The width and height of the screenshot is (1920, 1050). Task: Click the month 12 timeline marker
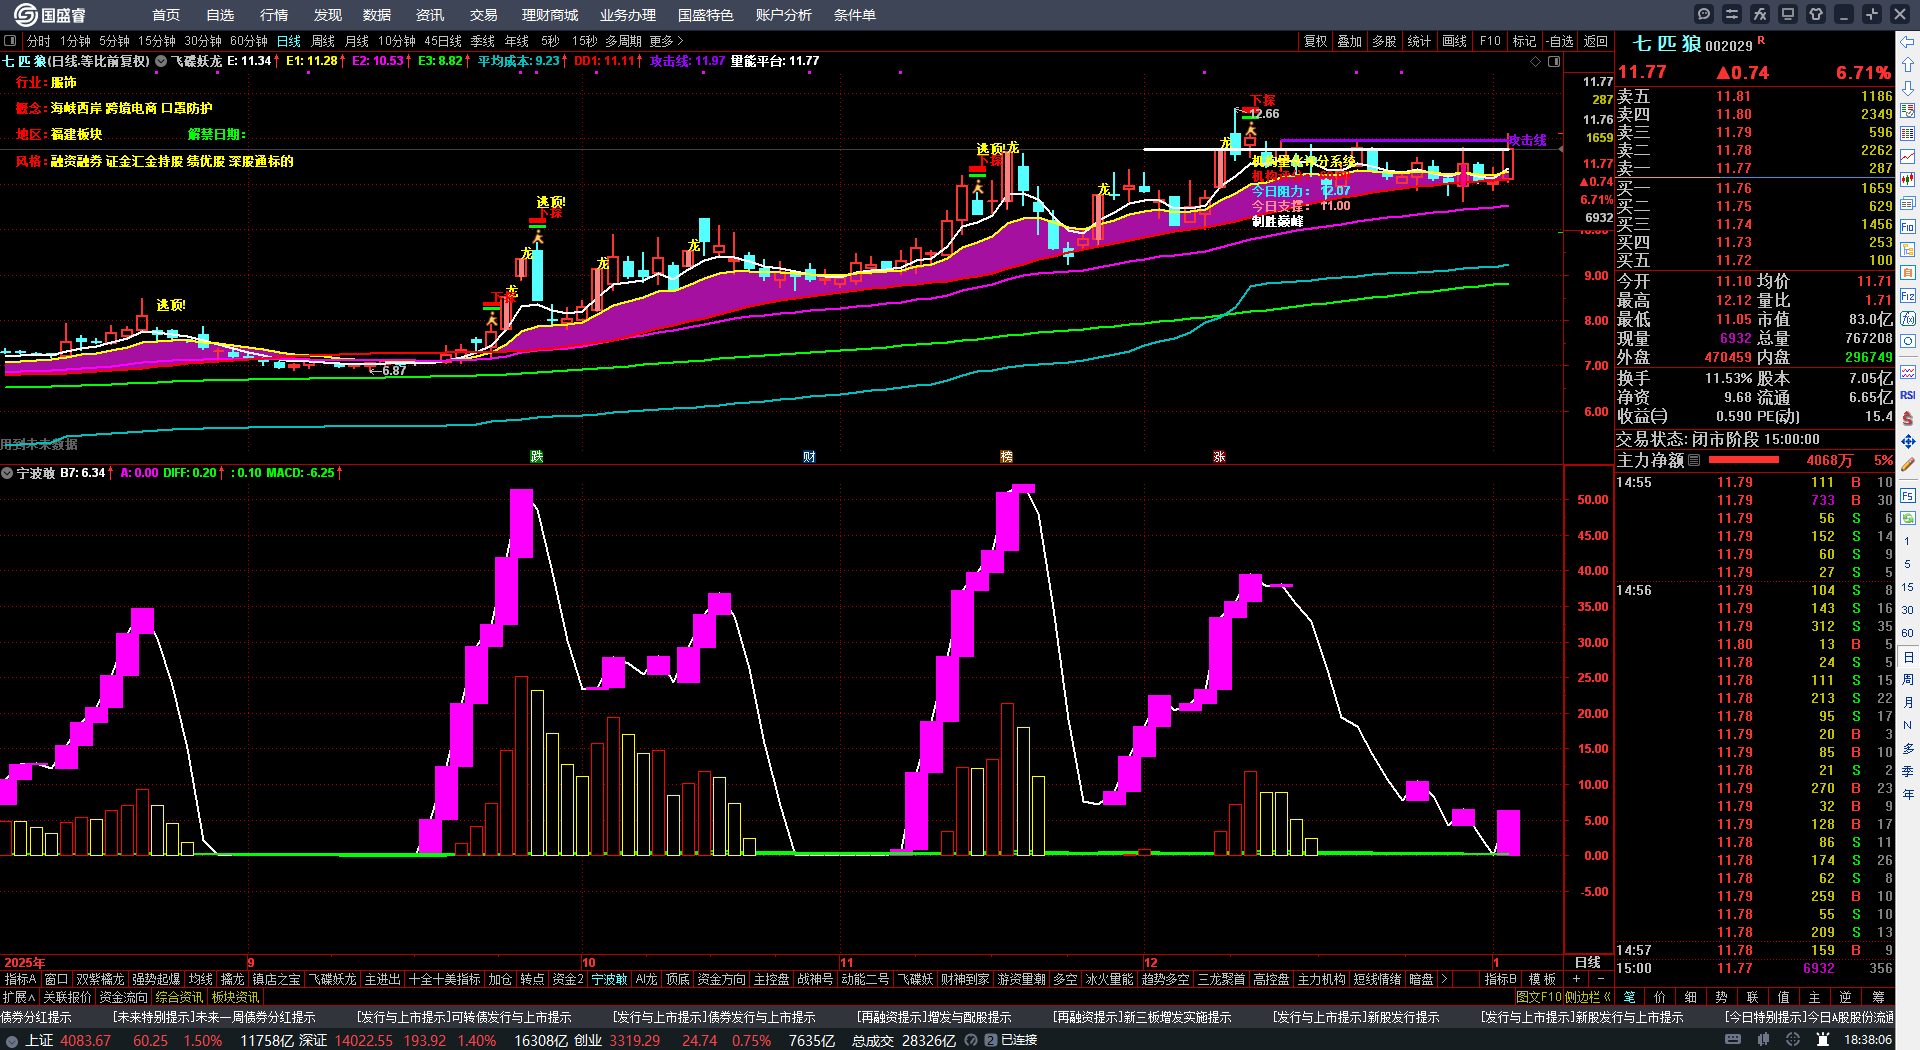tap(1151, 963)
